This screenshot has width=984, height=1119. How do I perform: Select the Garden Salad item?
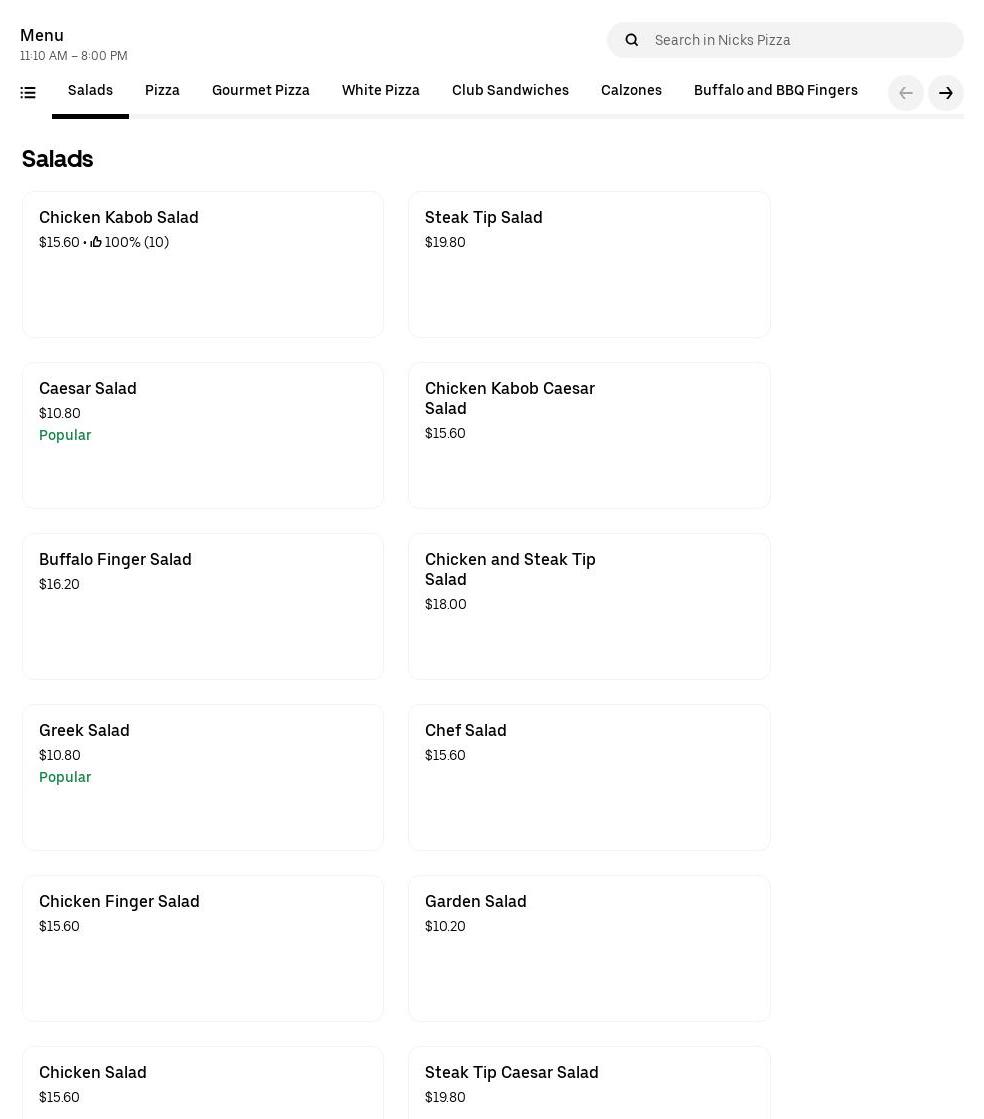coord(588,948)
